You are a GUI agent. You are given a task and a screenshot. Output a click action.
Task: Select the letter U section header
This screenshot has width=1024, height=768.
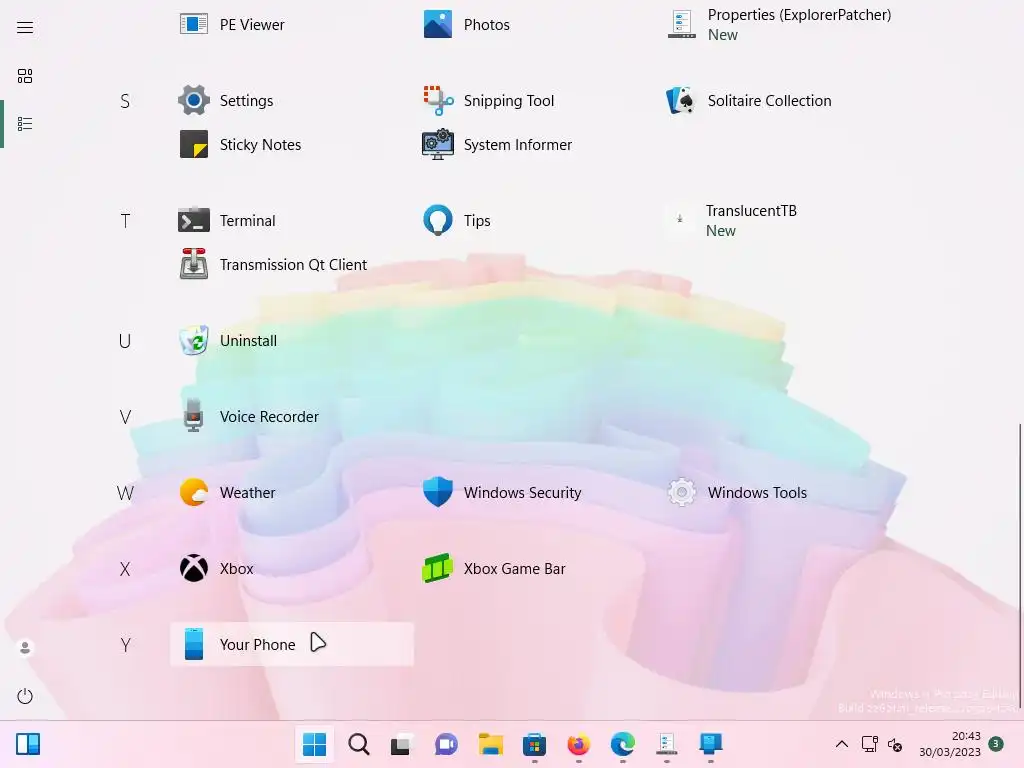(x=125, y=341)
